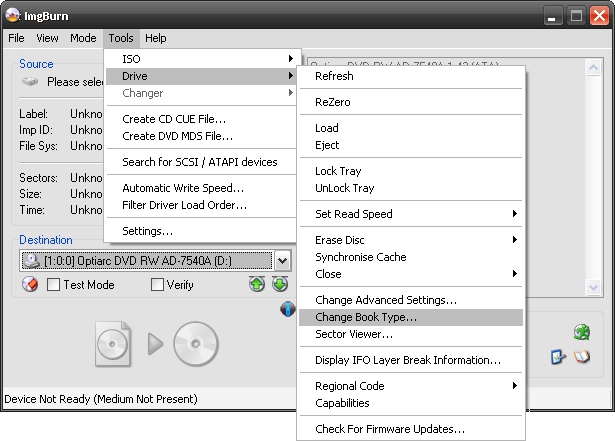615x441 pixels.
Task: Click the green running man icon
Action: [582, 332]
